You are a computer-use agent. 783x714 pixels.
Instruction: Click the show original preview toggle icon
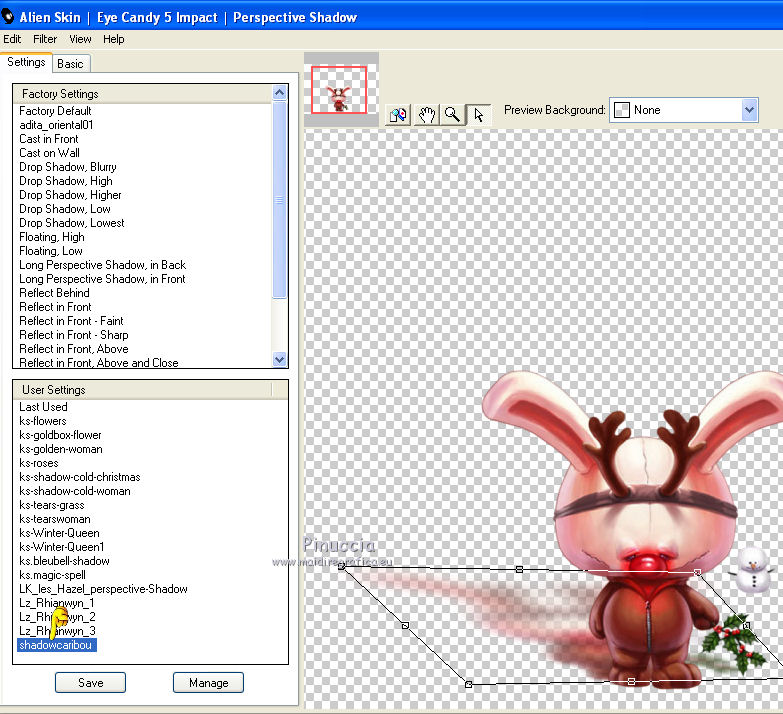(x=398, y=115)
